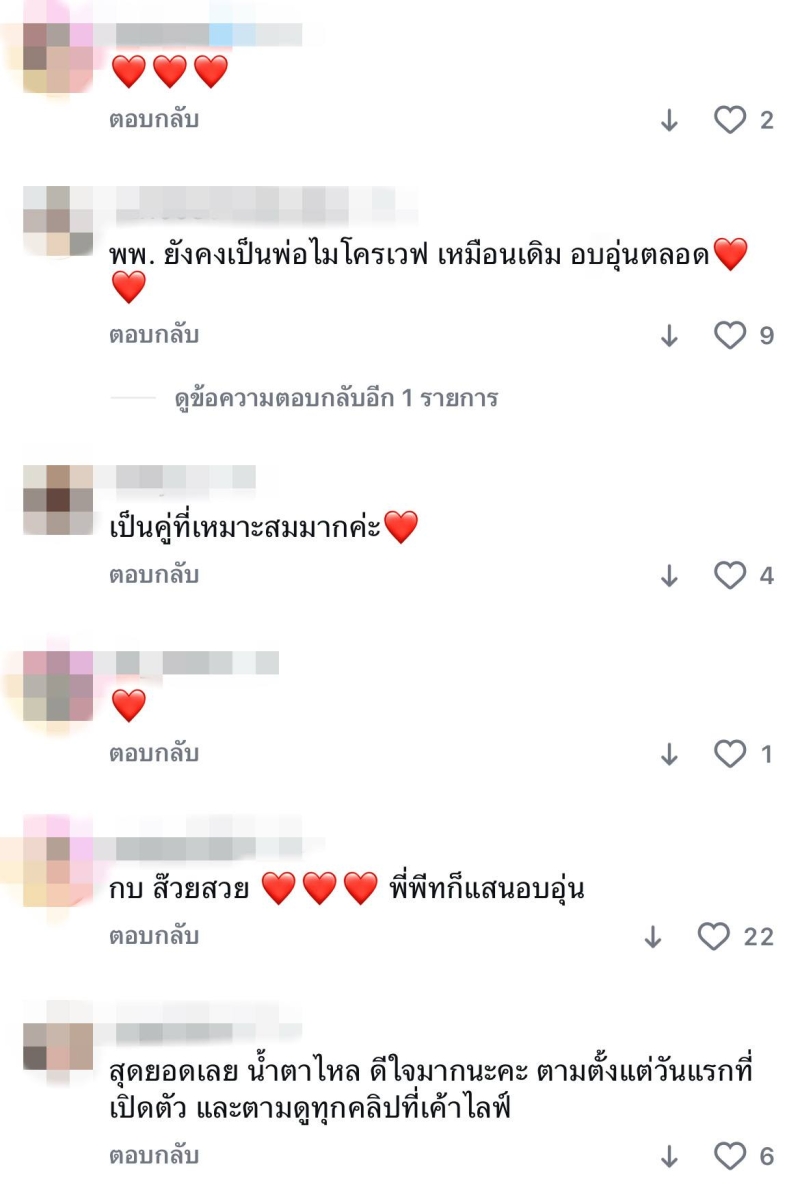
Task: Tap the heart icon showing 6 likes
Action: click(x=730, y=1155)
